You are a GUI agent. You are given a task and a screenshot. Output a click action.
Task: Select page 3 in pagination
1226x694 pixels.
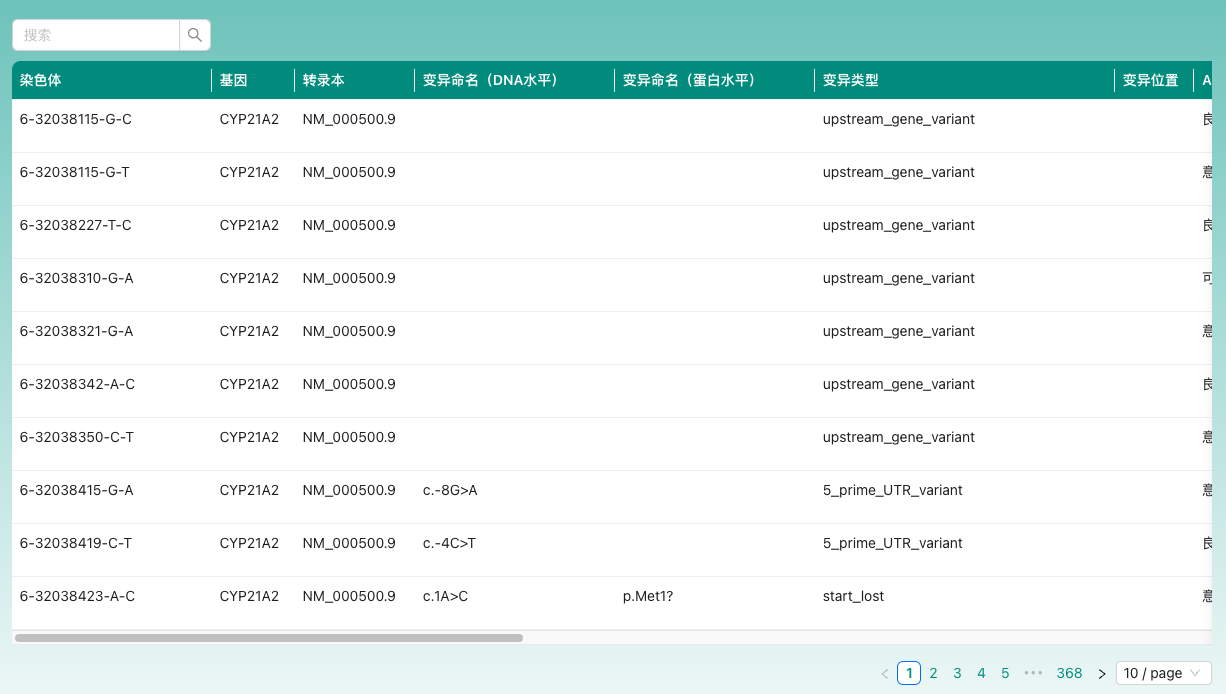click(957, 673)
